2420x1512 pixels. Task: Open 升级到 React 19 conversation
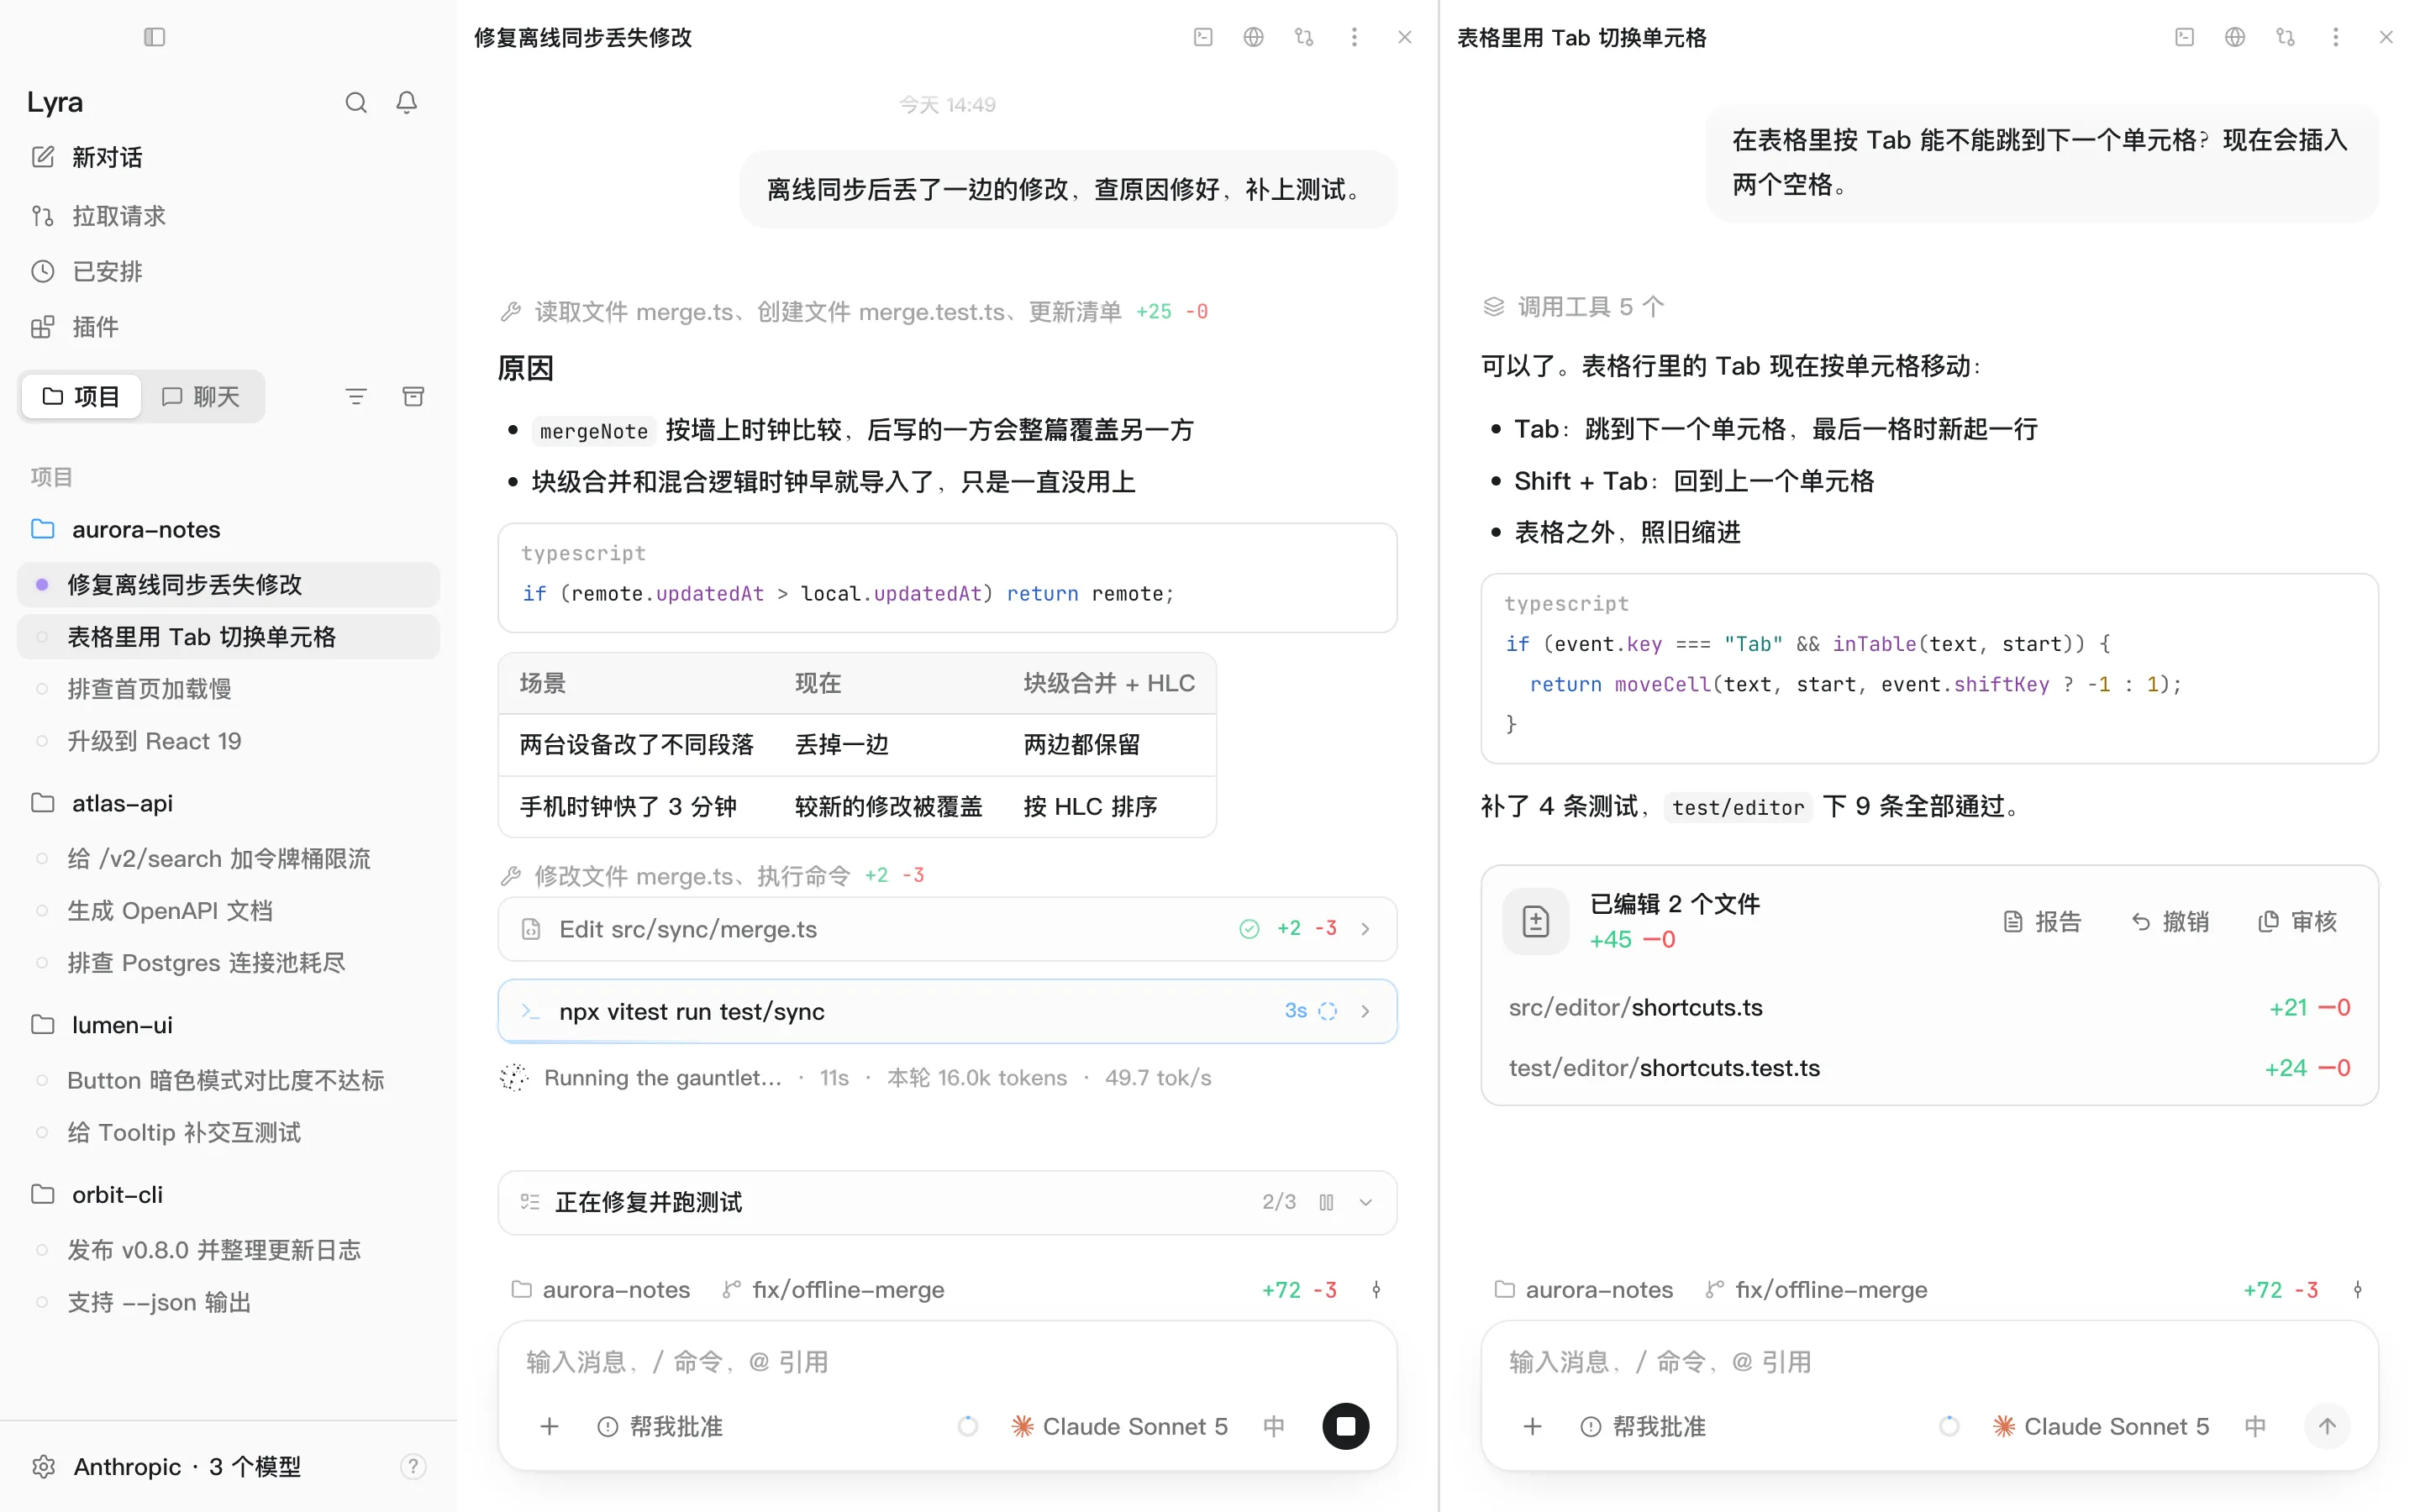click(x=228, y=741)
